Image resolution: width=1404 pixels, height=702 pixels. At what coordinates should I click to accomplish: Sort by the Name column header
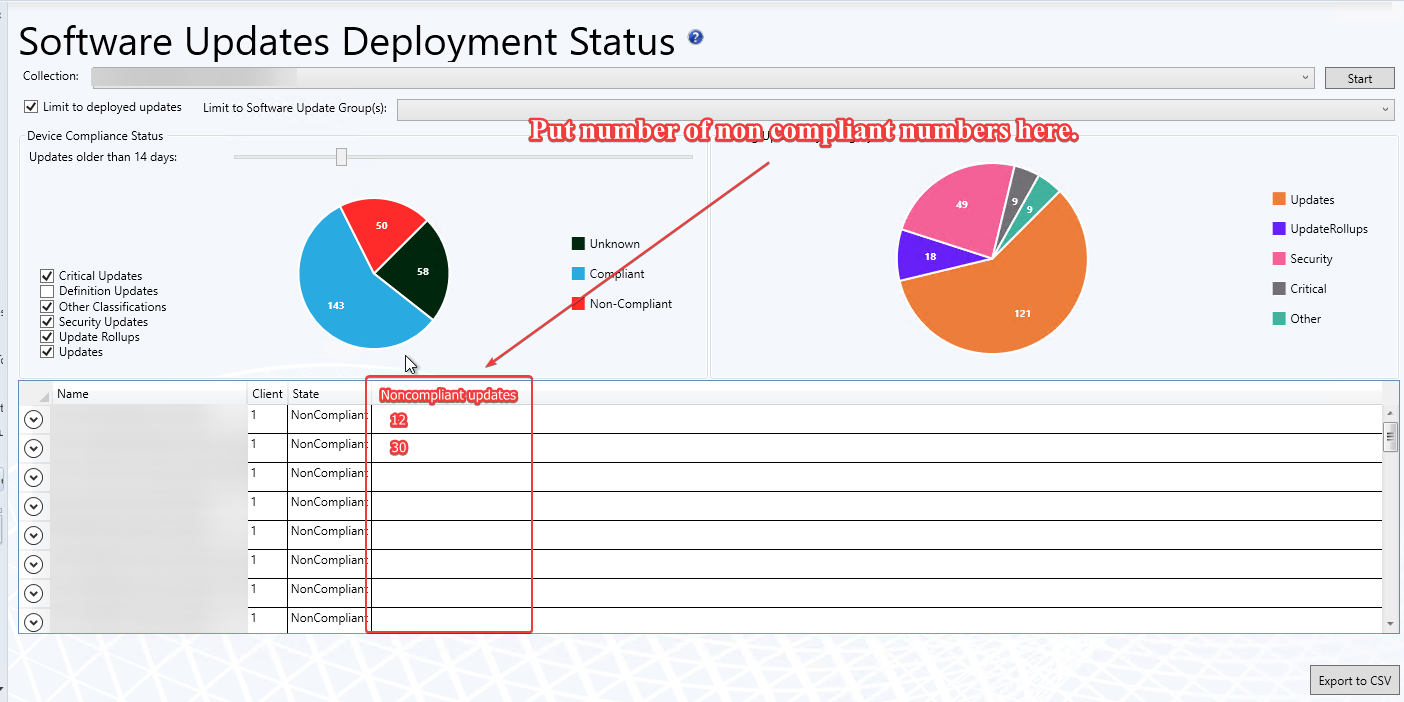tap(150, 394)
